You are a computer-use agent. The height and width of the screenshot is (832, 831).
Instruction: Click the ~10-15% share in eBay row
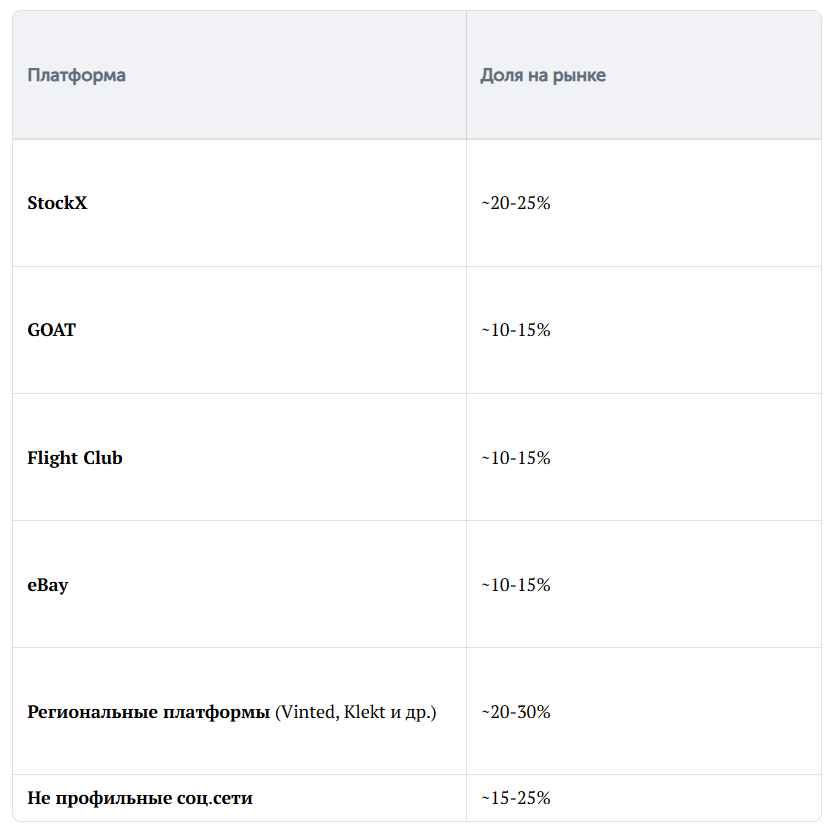(515, 585)
